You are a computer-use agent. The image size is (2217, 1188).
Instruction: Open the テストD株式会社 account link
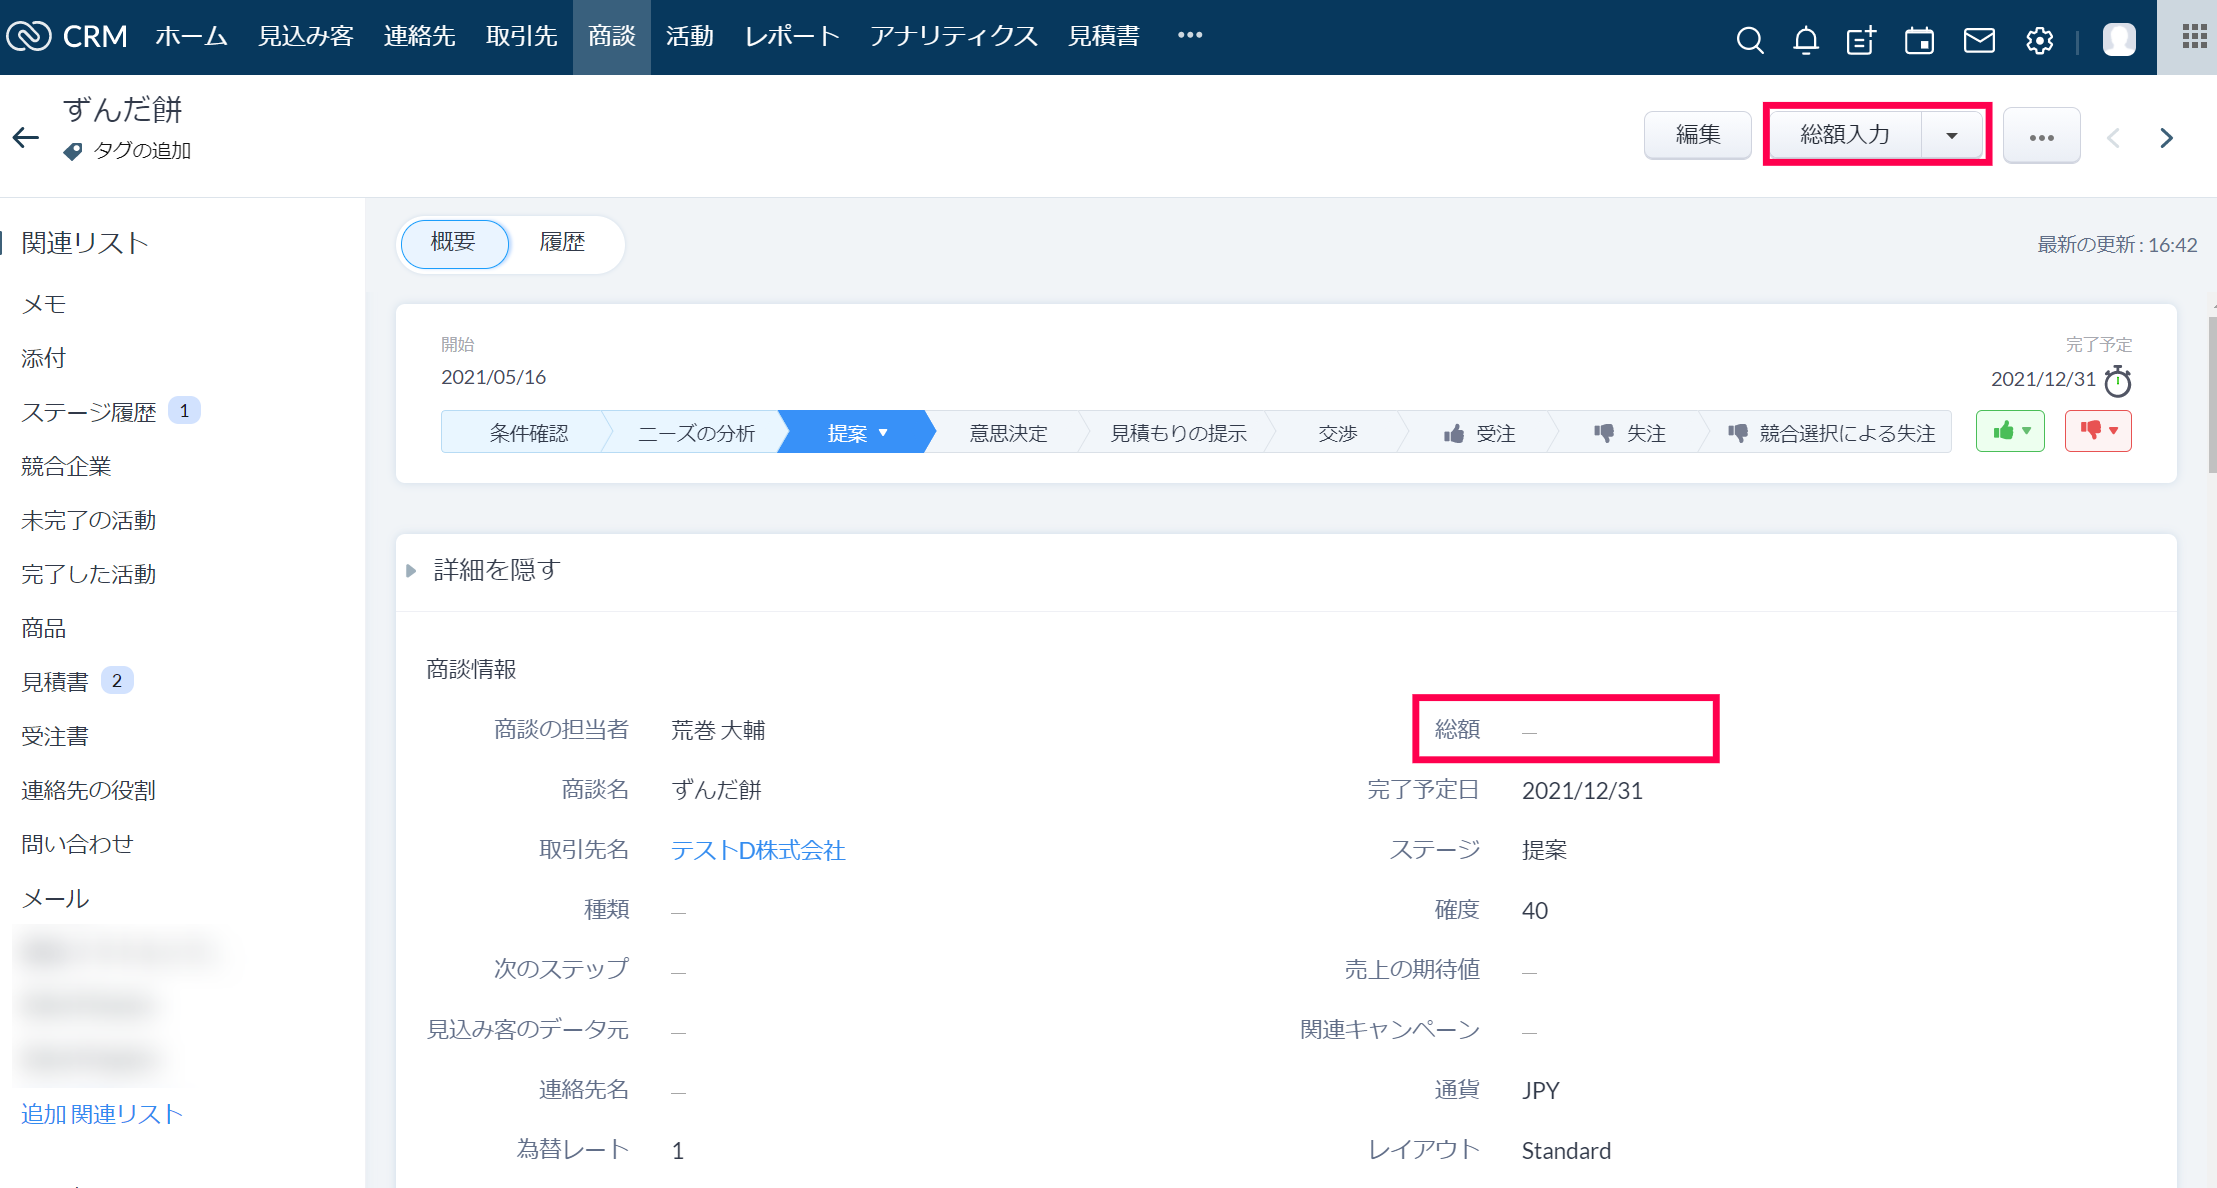tap(758, 850)
